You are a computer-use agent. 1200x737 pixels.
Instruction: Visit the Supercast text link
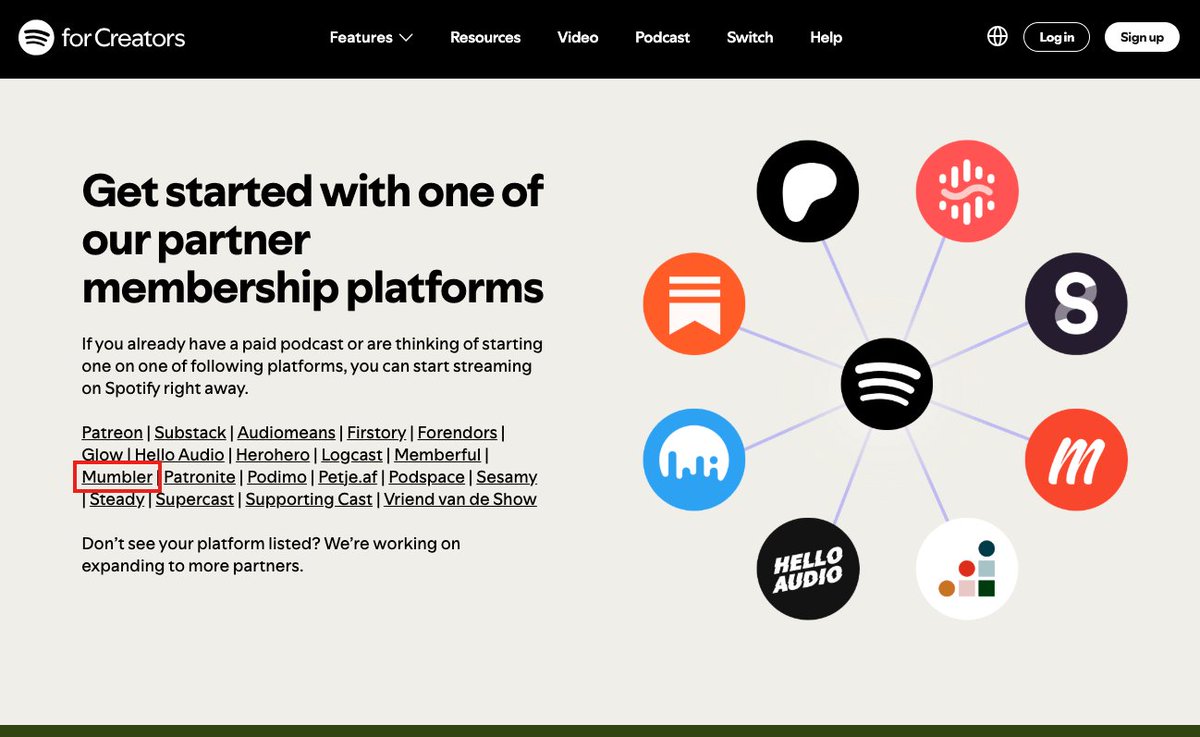195,499
